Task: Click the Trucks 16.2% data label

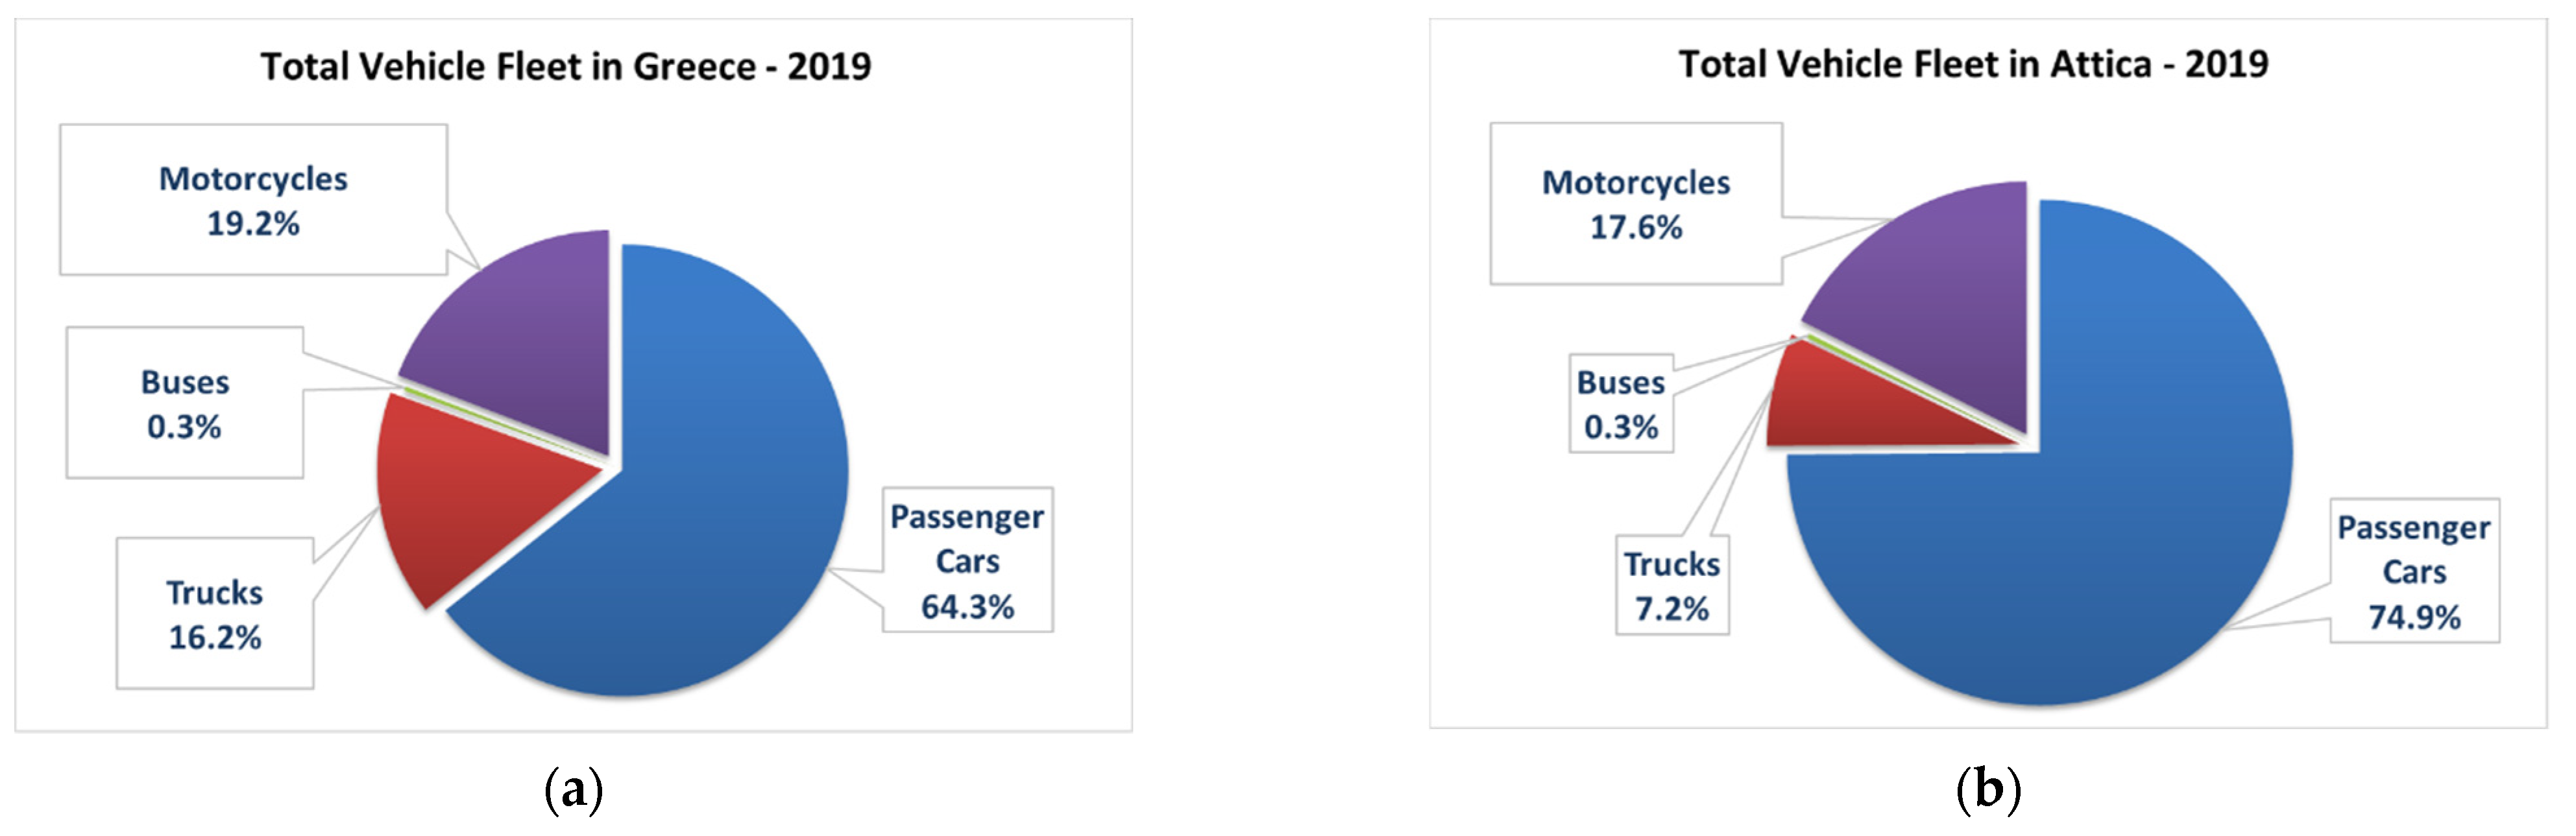Action: pyautogui.click(x=215, y=614)
